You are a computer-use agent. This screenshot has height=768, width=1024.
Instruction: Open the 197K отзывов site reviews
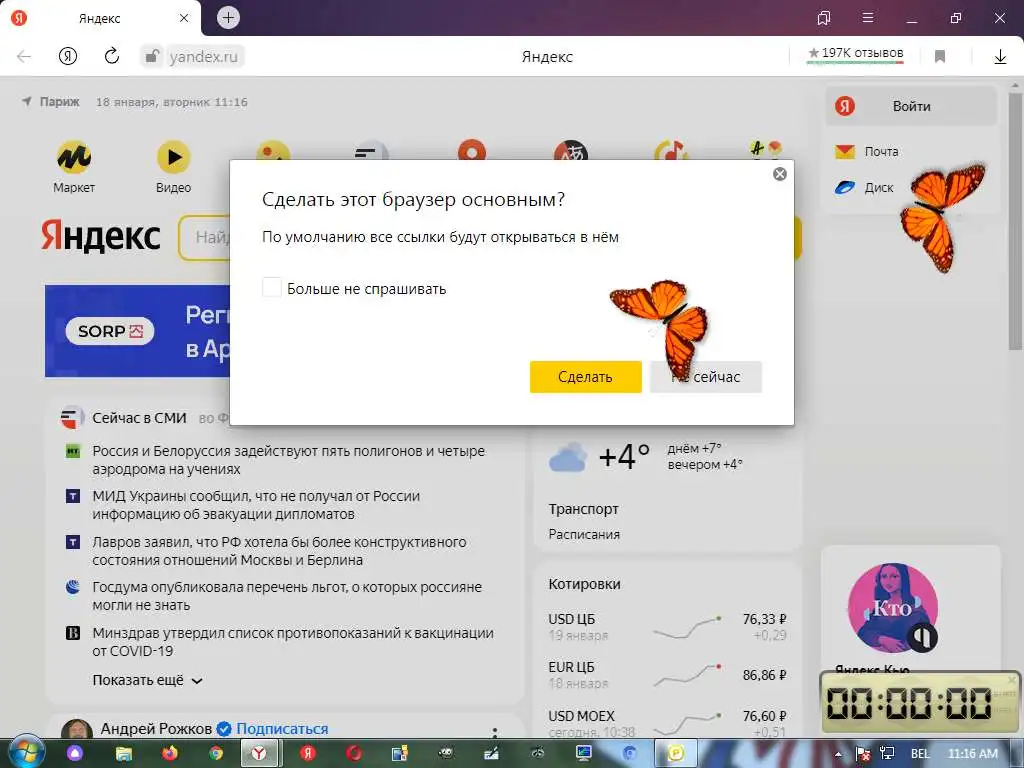856,54
